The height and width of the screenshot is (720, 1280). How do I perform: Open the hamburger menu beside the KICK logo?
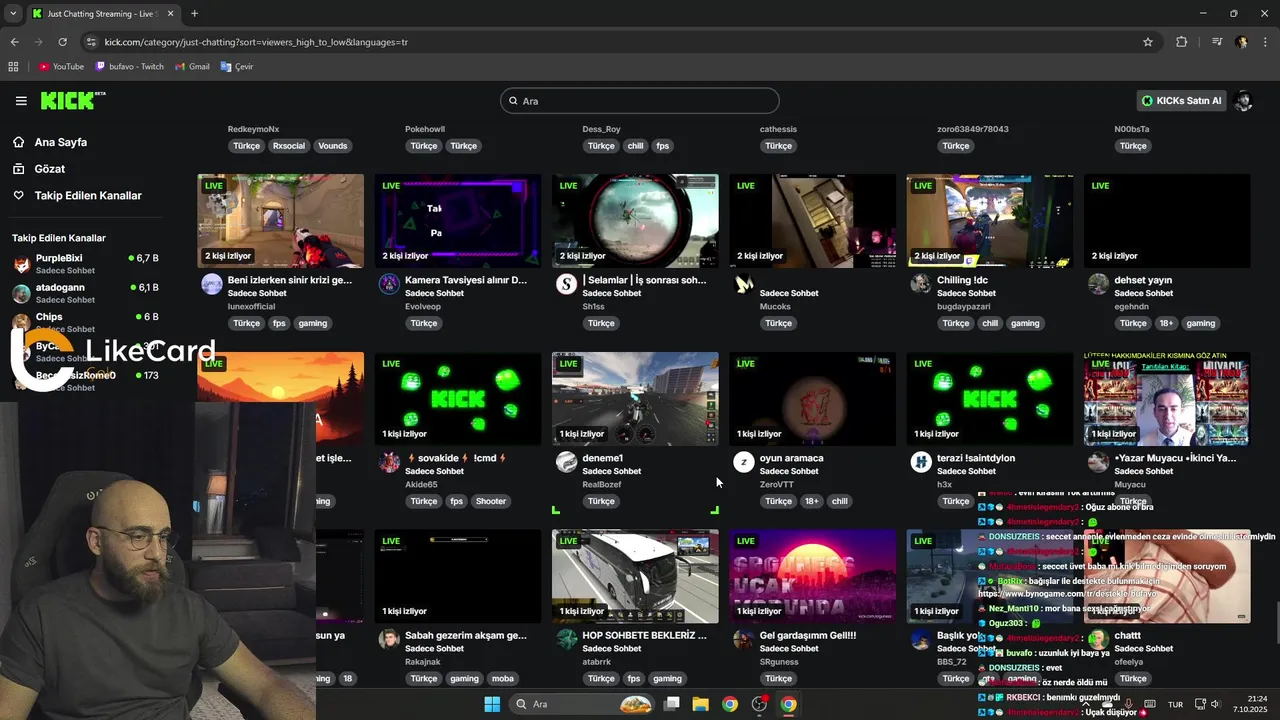point(21,101)
